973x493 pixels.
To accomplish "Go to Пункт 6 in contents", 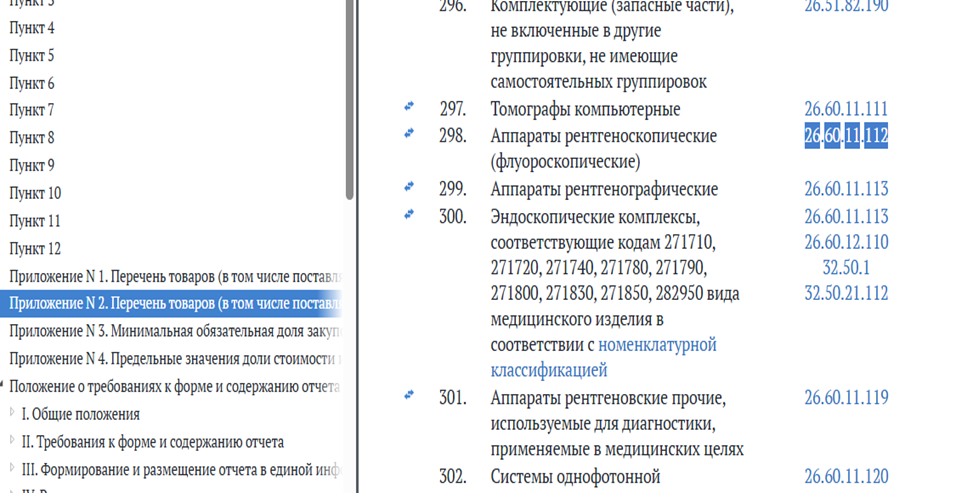I will tap(32, 83).
